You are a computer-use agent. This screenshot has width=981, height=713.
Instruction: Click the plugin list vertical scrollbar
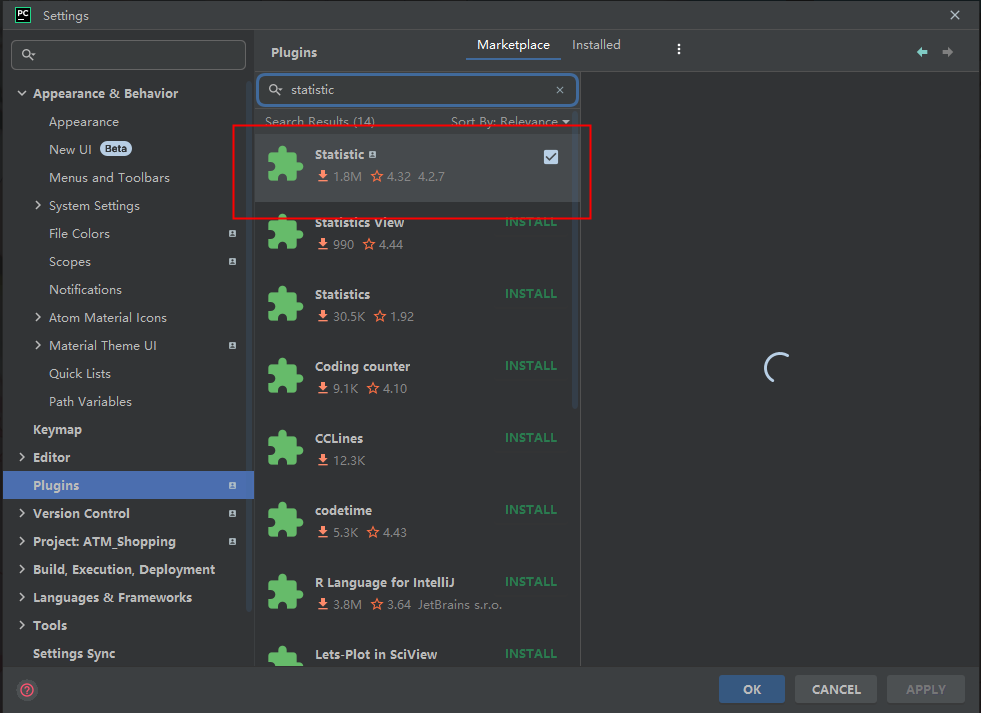click(575, 260)
